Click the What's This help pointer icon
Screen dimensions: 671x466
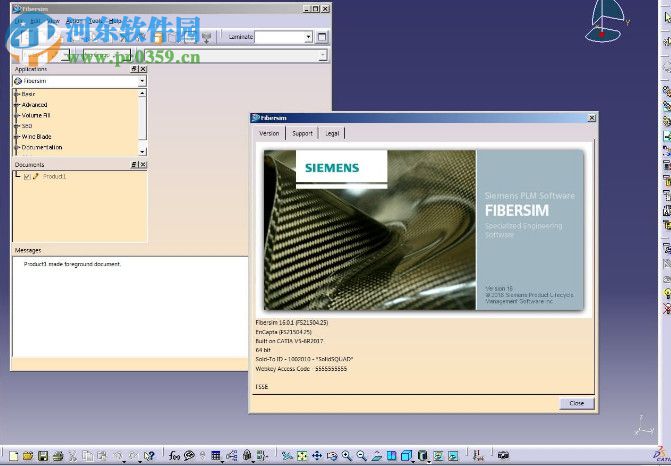149,456
